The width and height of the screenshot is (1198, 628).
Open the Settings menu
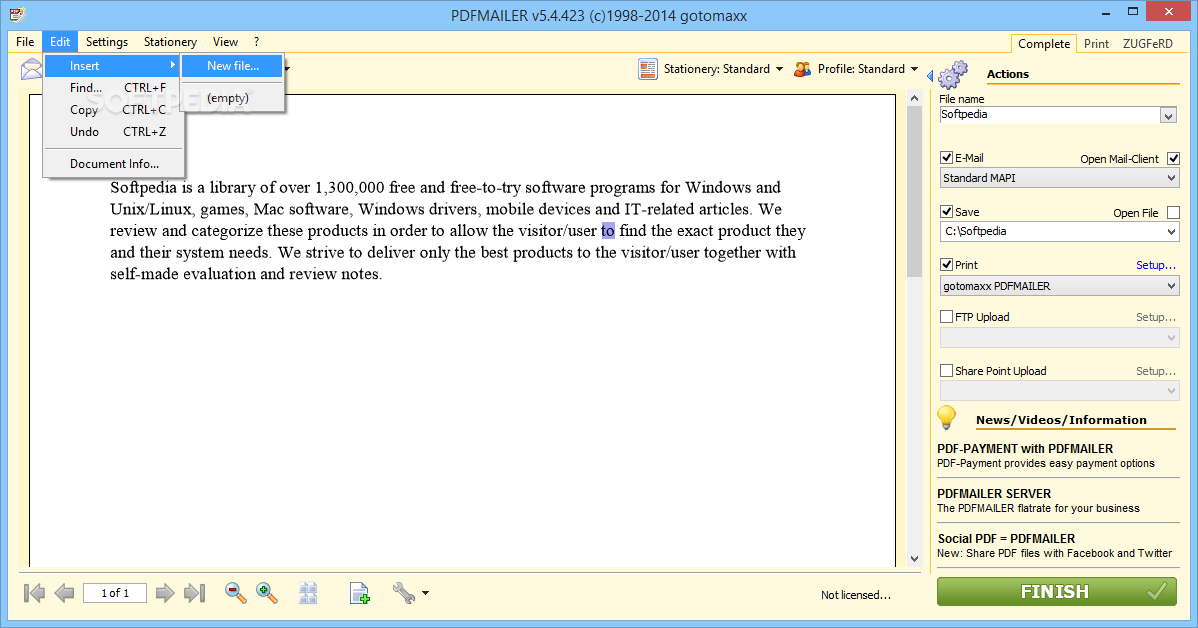107,42
